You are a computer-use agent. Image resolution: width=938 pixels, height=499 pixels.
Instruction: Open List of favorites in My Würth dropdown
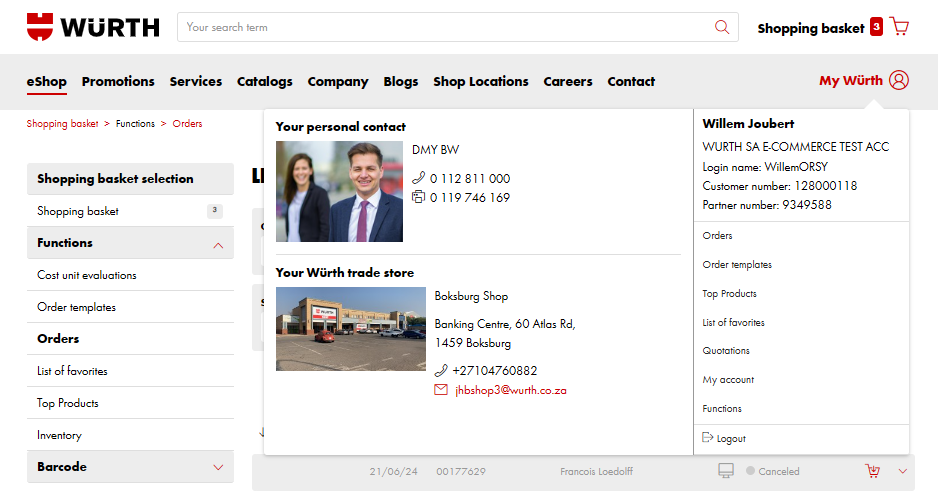tap(733, 322)
